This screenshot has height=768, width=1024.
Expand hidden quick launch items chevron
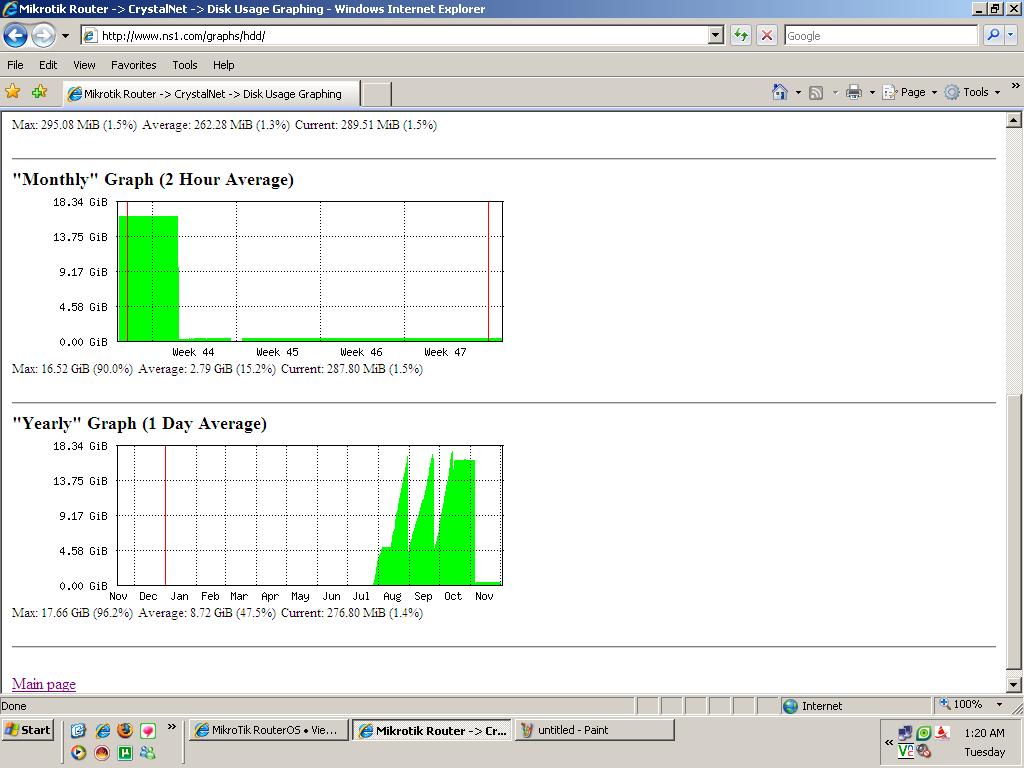pyautogui.click(x=172, y=726)
